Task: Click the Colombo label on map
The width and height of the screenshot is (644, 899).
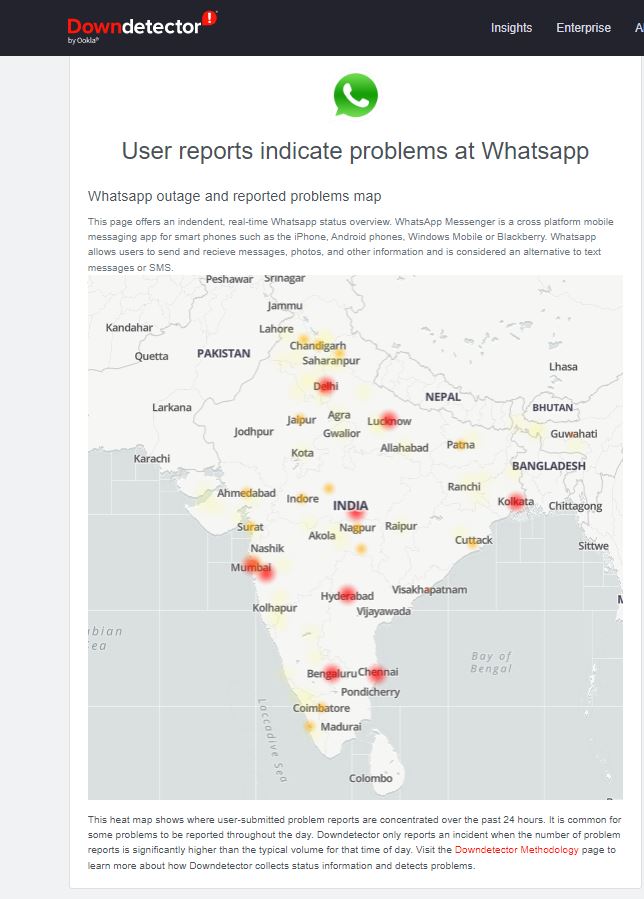Action: (370, 778)
